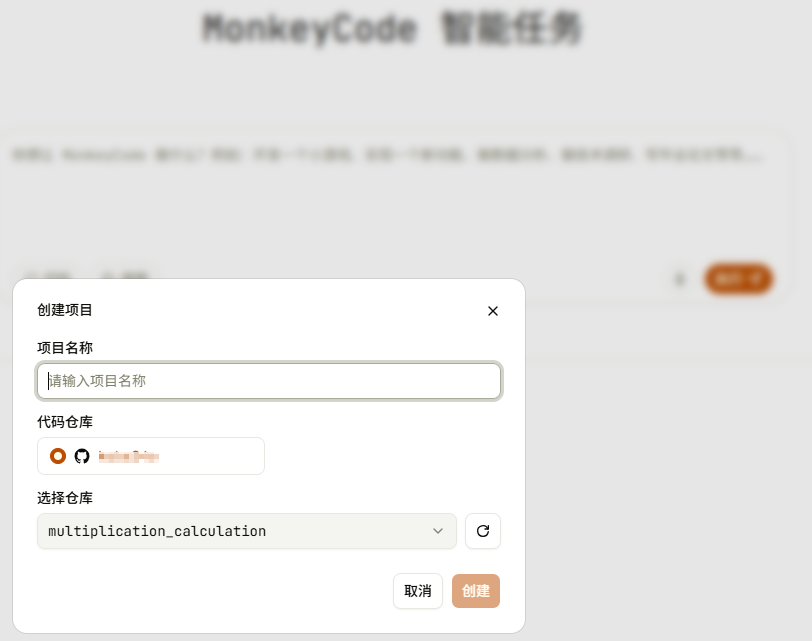
Task: Close the 创建项目 dialog with X
Action: pyautogui.click(x=492, y=311)
